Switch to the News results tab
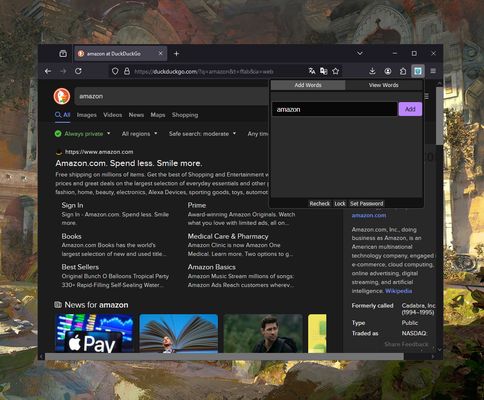This screenshot has width=484, height=400. pos(136,115)
